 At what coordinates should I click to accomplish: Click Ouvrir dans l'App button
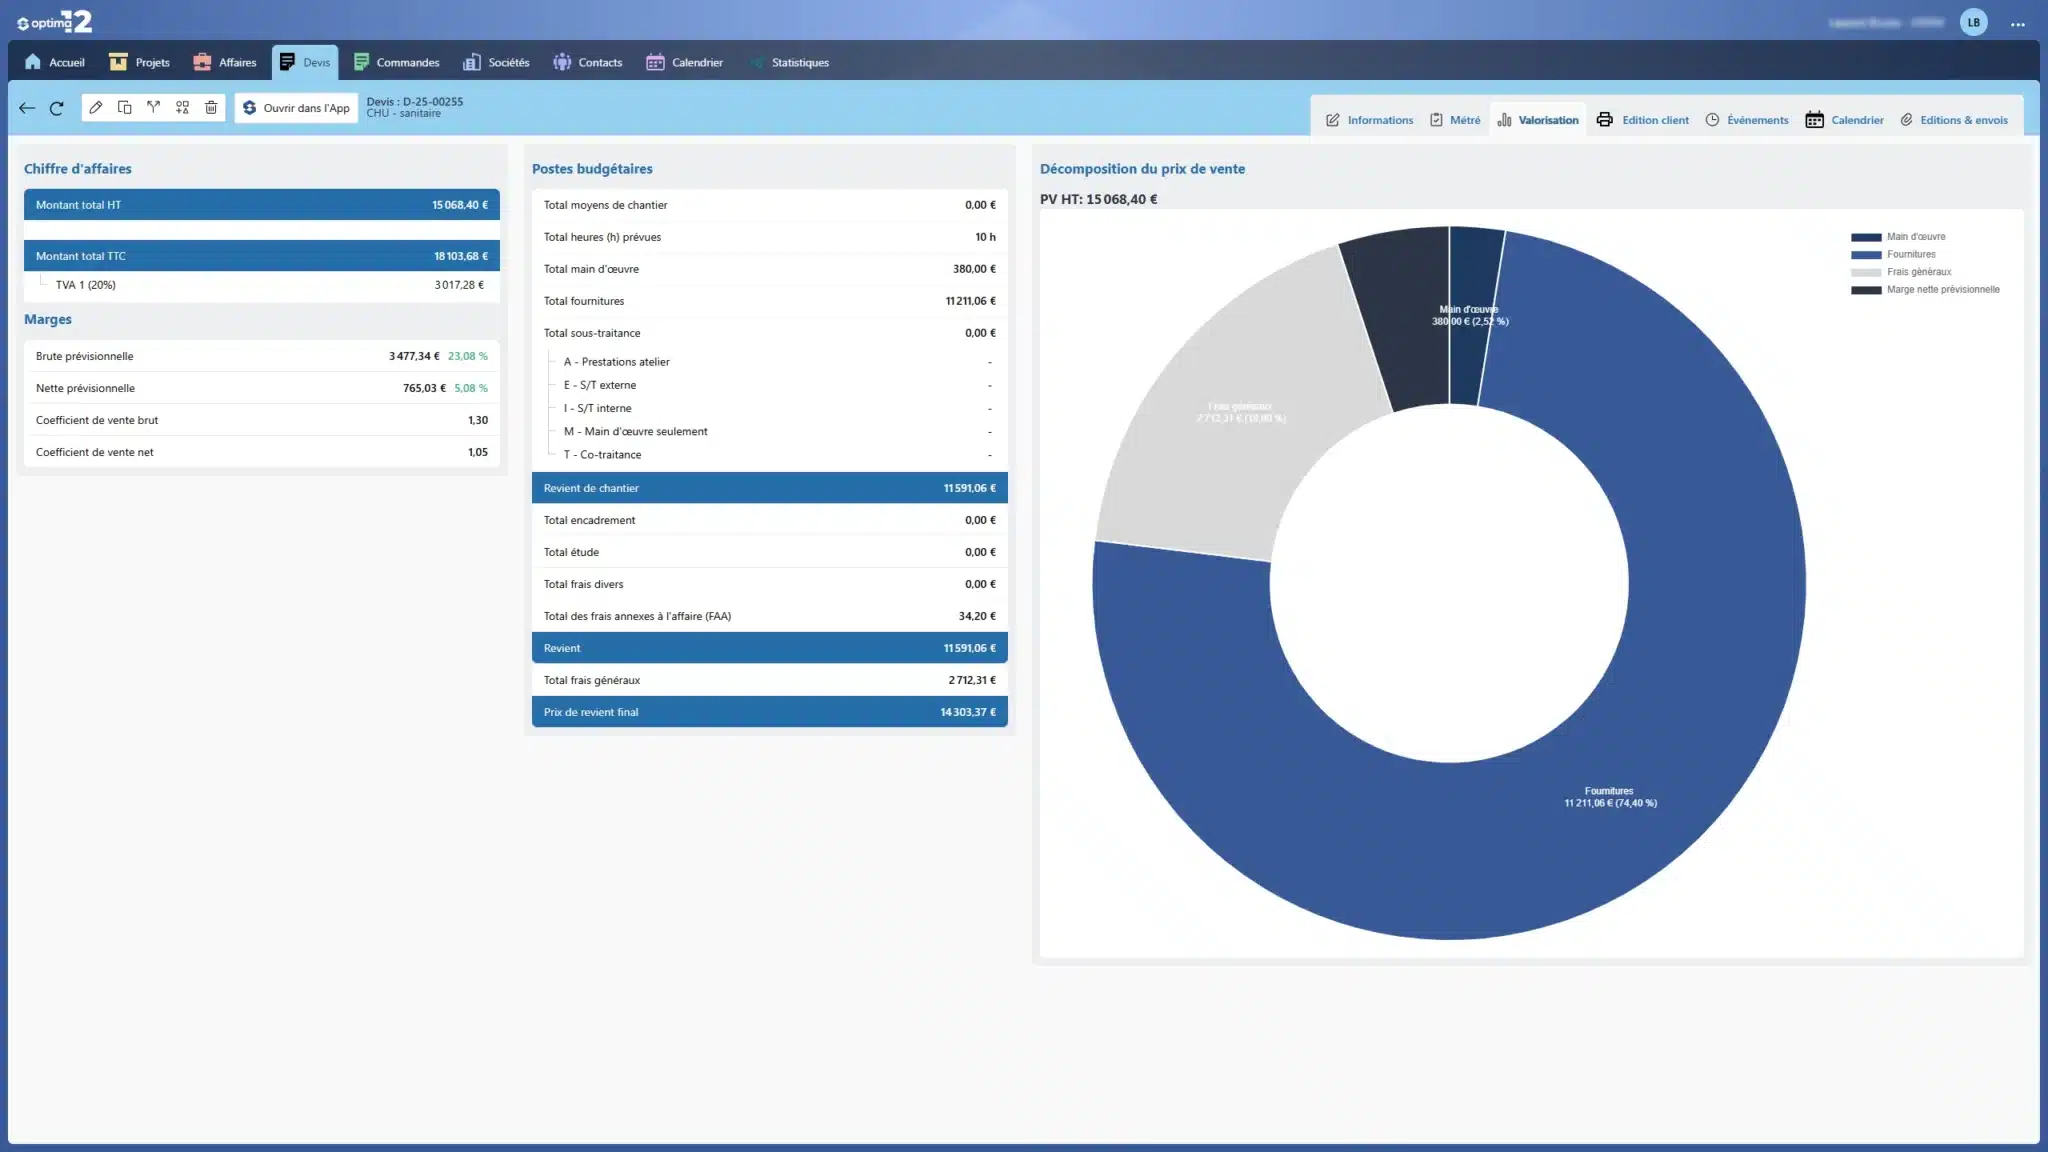click(296, 108)
